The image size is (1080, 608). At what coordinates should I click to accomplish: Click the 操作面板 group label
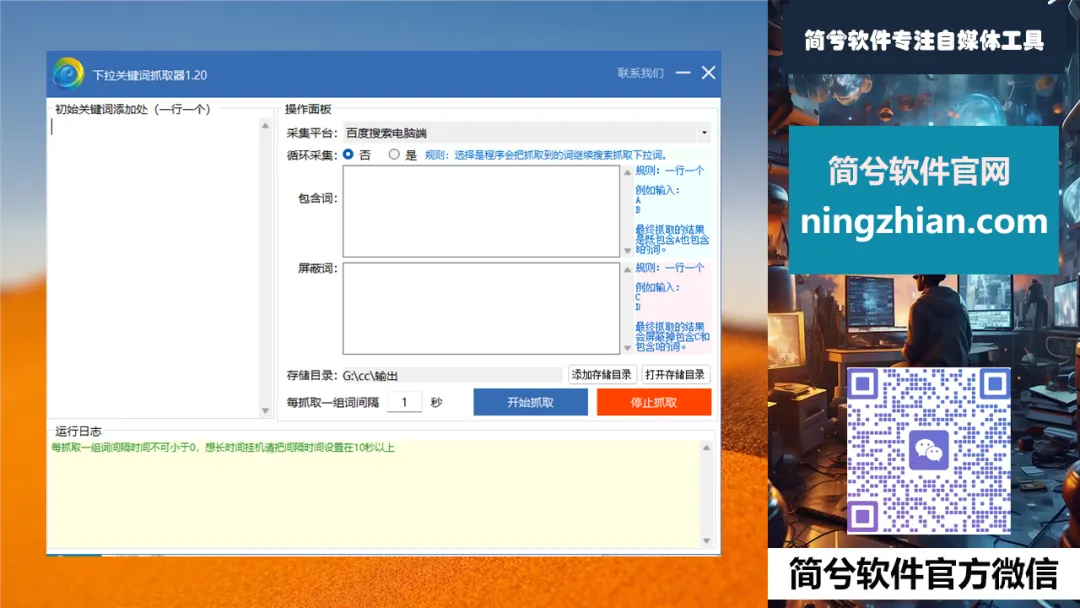point(308,109)
